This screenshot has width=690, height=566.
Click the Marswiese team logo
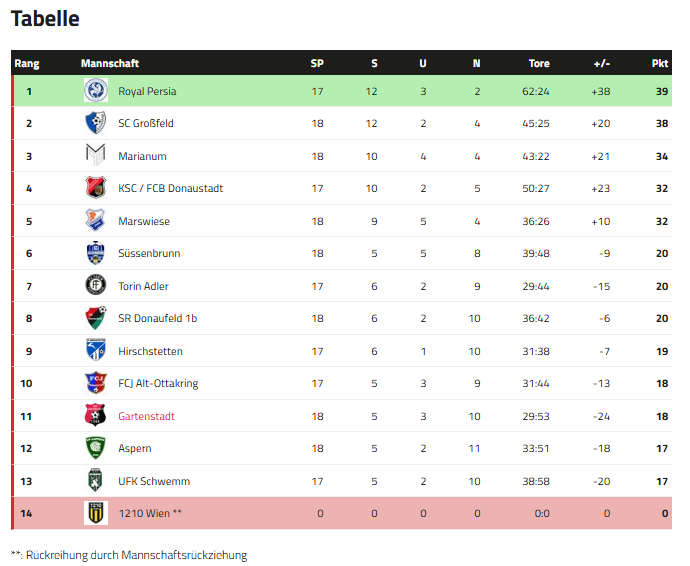point(95,221)
